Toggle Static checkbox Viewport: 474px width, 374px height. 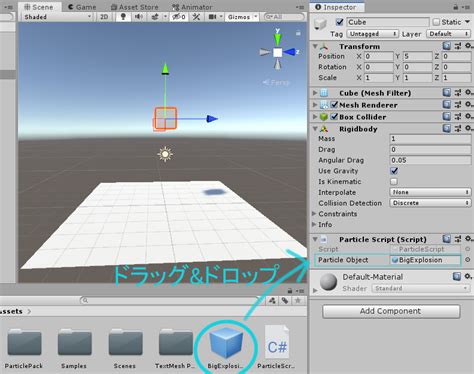[436, 22]
